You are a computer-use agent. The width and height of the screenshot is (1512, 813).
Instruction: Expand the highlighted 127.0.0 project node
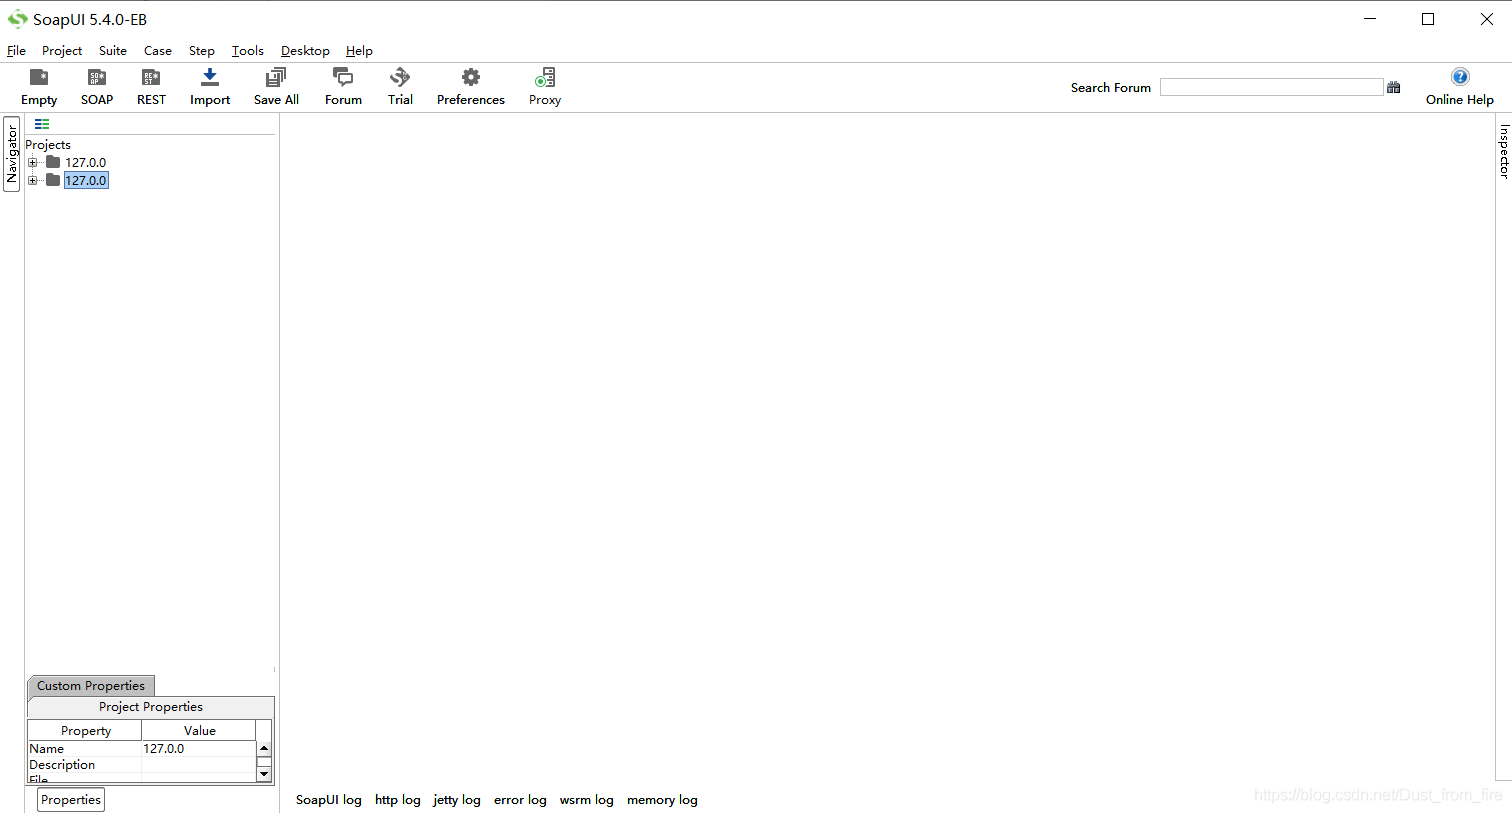[33, 181]
